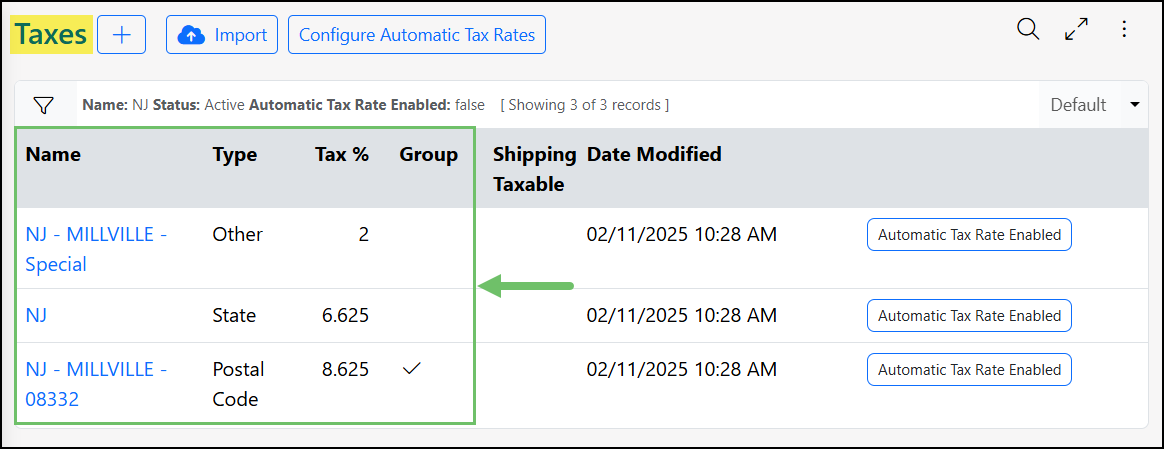The width and height of the screenshot is (1164, 449).
Task: Open Configure Automatic Tax Rates
Action: click(416, 35)
